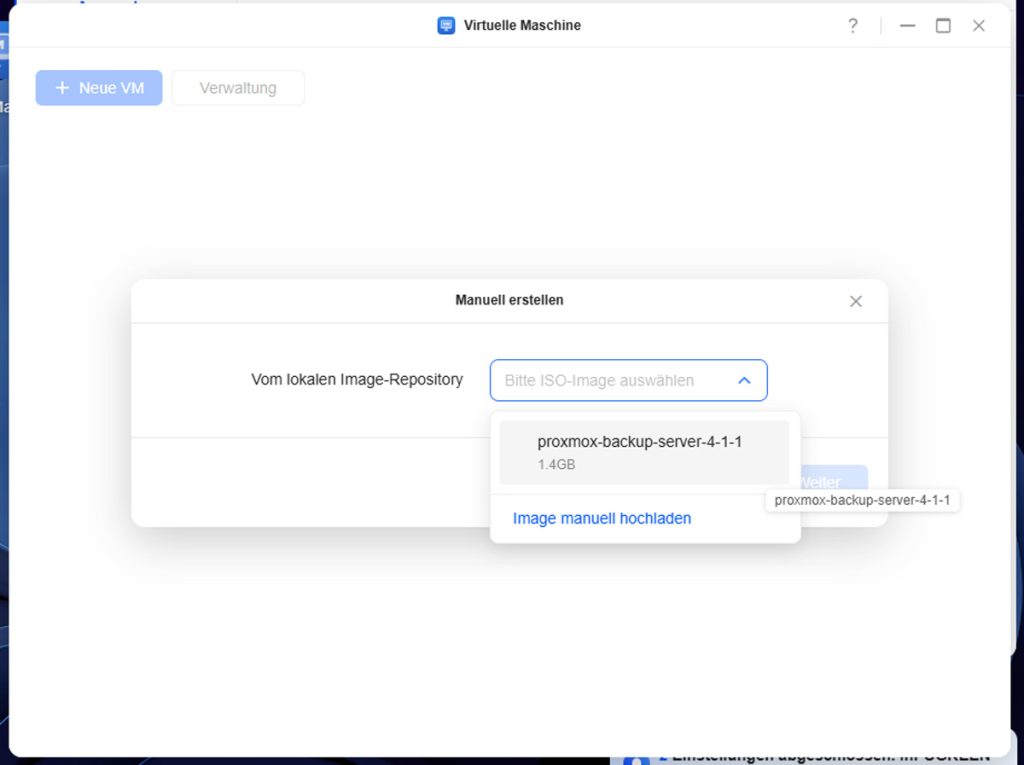1024x765 pixels.
Task: Maximize the Virtuelle Maschine window
Action: coord(943,26)
